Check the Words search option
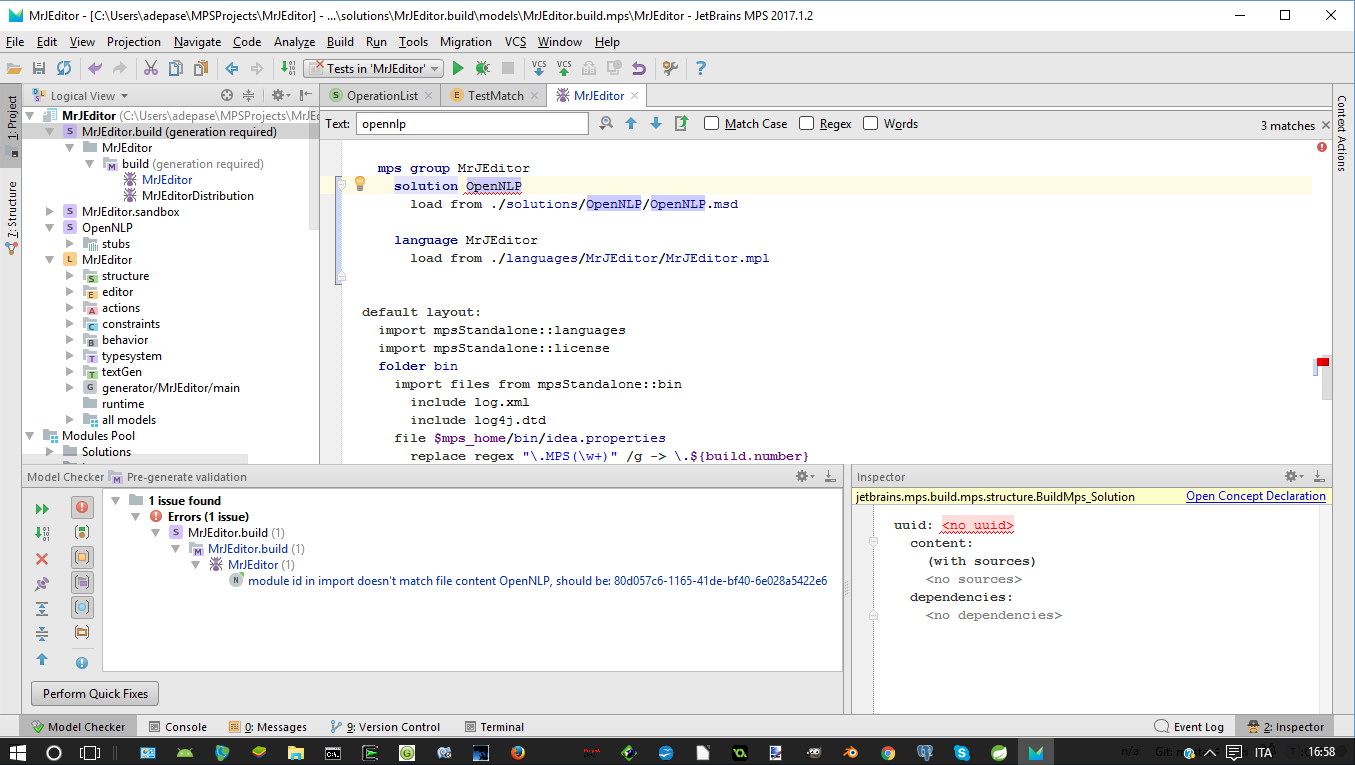Image resolution: width=1355 pixels, height=765 pixels. [x=871, y=124]
